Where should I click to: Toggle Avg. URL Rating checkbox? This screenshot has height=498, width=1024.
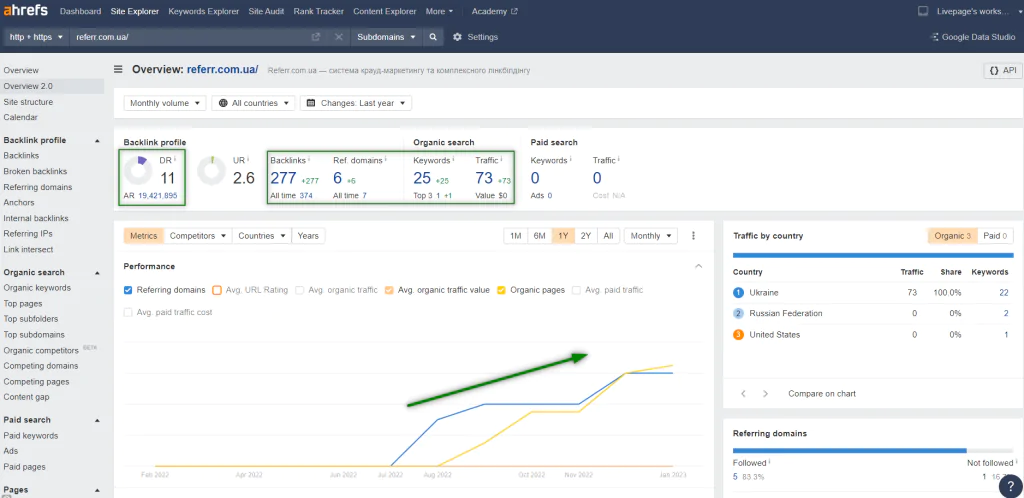coord(217,290)
